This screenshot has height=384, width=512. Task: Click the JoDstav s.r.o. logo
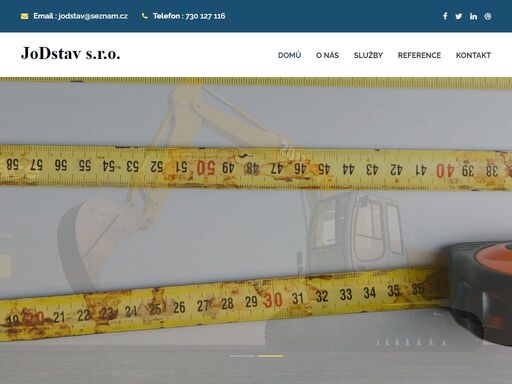click(70, 54)
